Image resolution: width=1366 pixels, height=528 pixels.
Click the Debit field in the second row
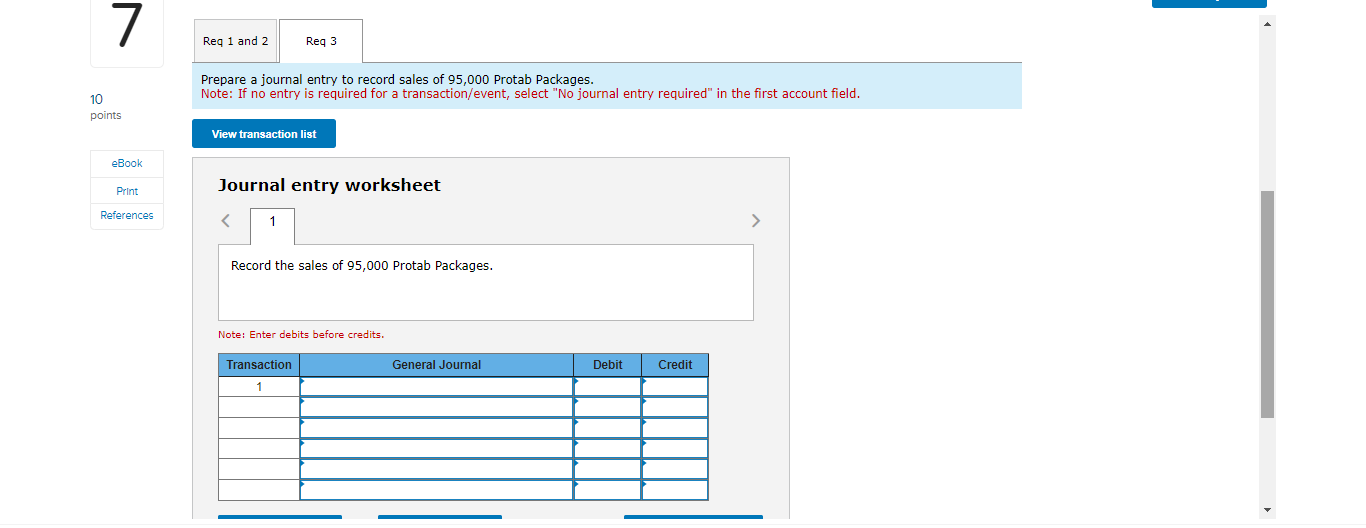[608, 407]
